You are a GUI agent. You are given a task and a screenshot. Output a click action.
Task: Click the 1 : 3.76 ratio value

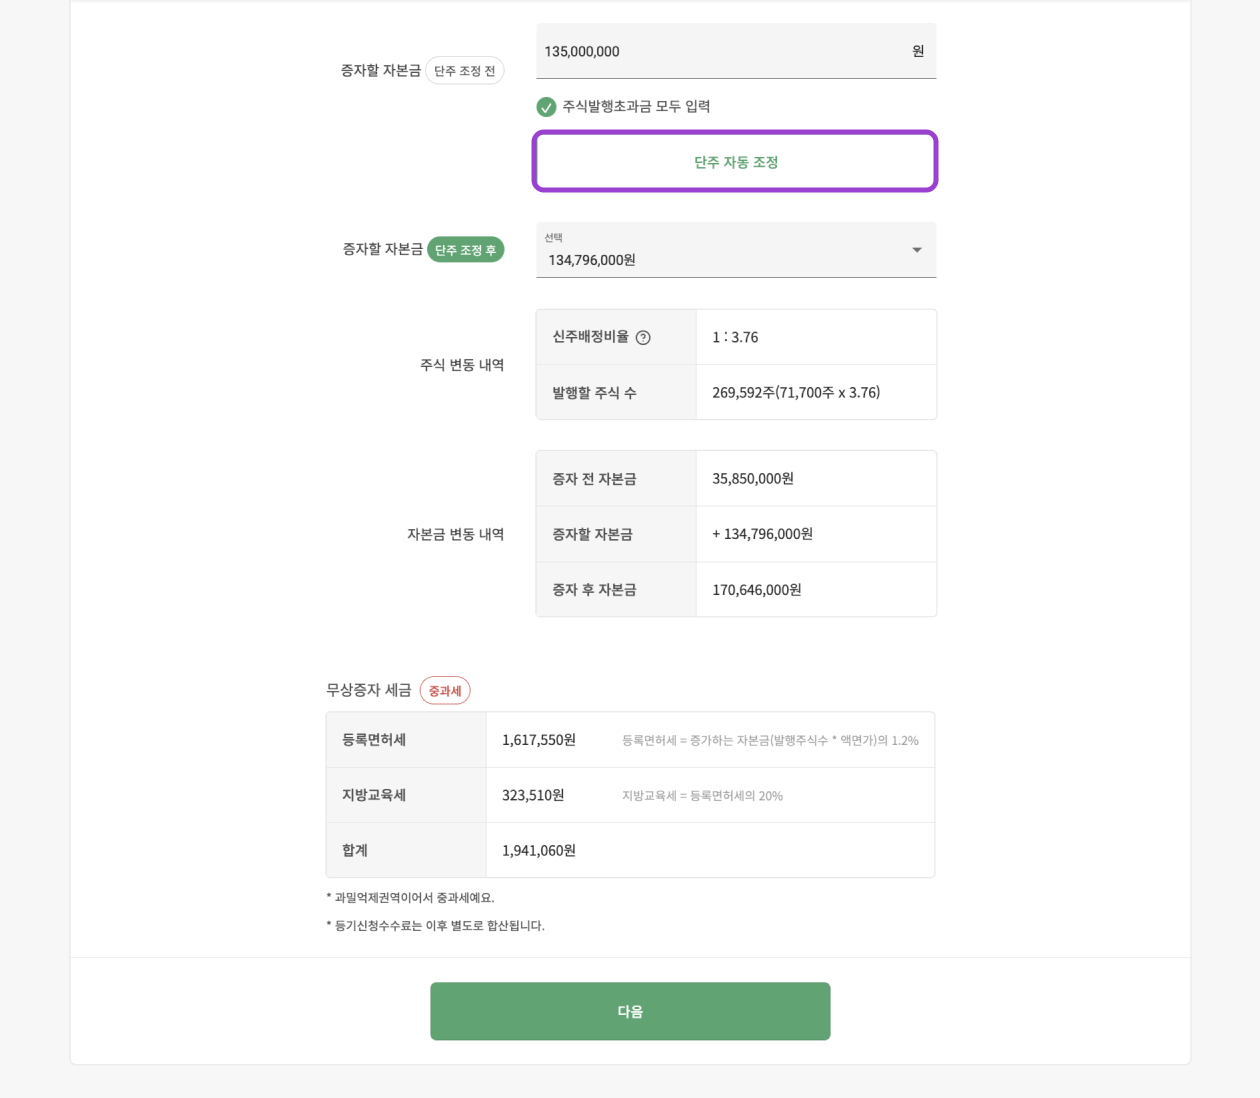[x=735, y=337]
